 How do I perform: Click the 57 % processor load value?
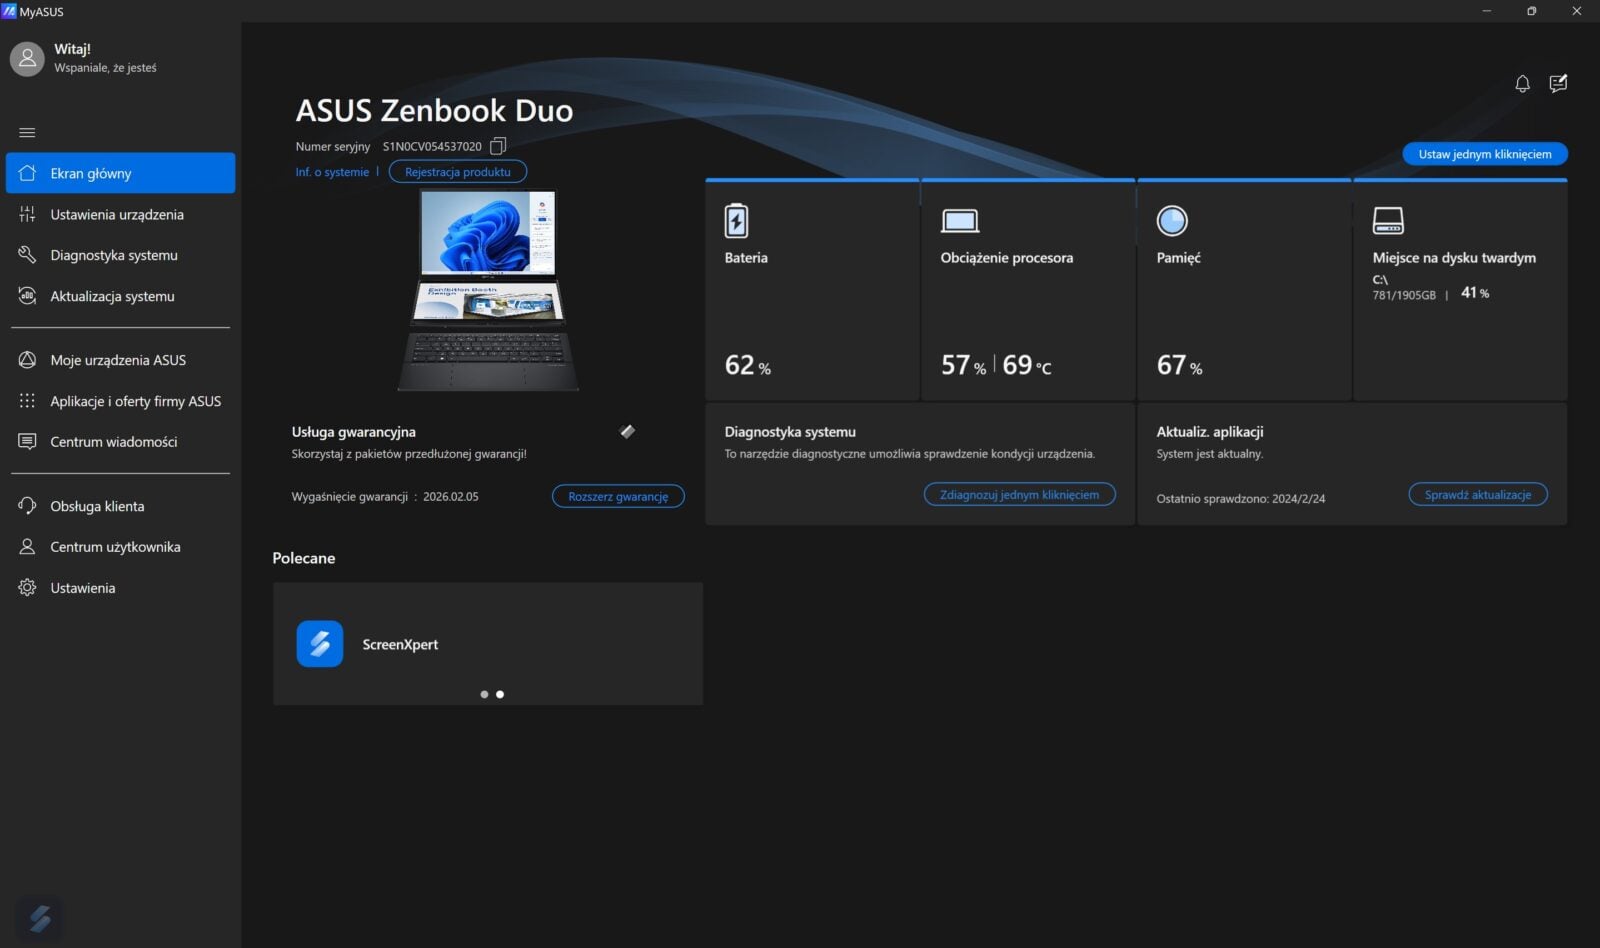963,366
